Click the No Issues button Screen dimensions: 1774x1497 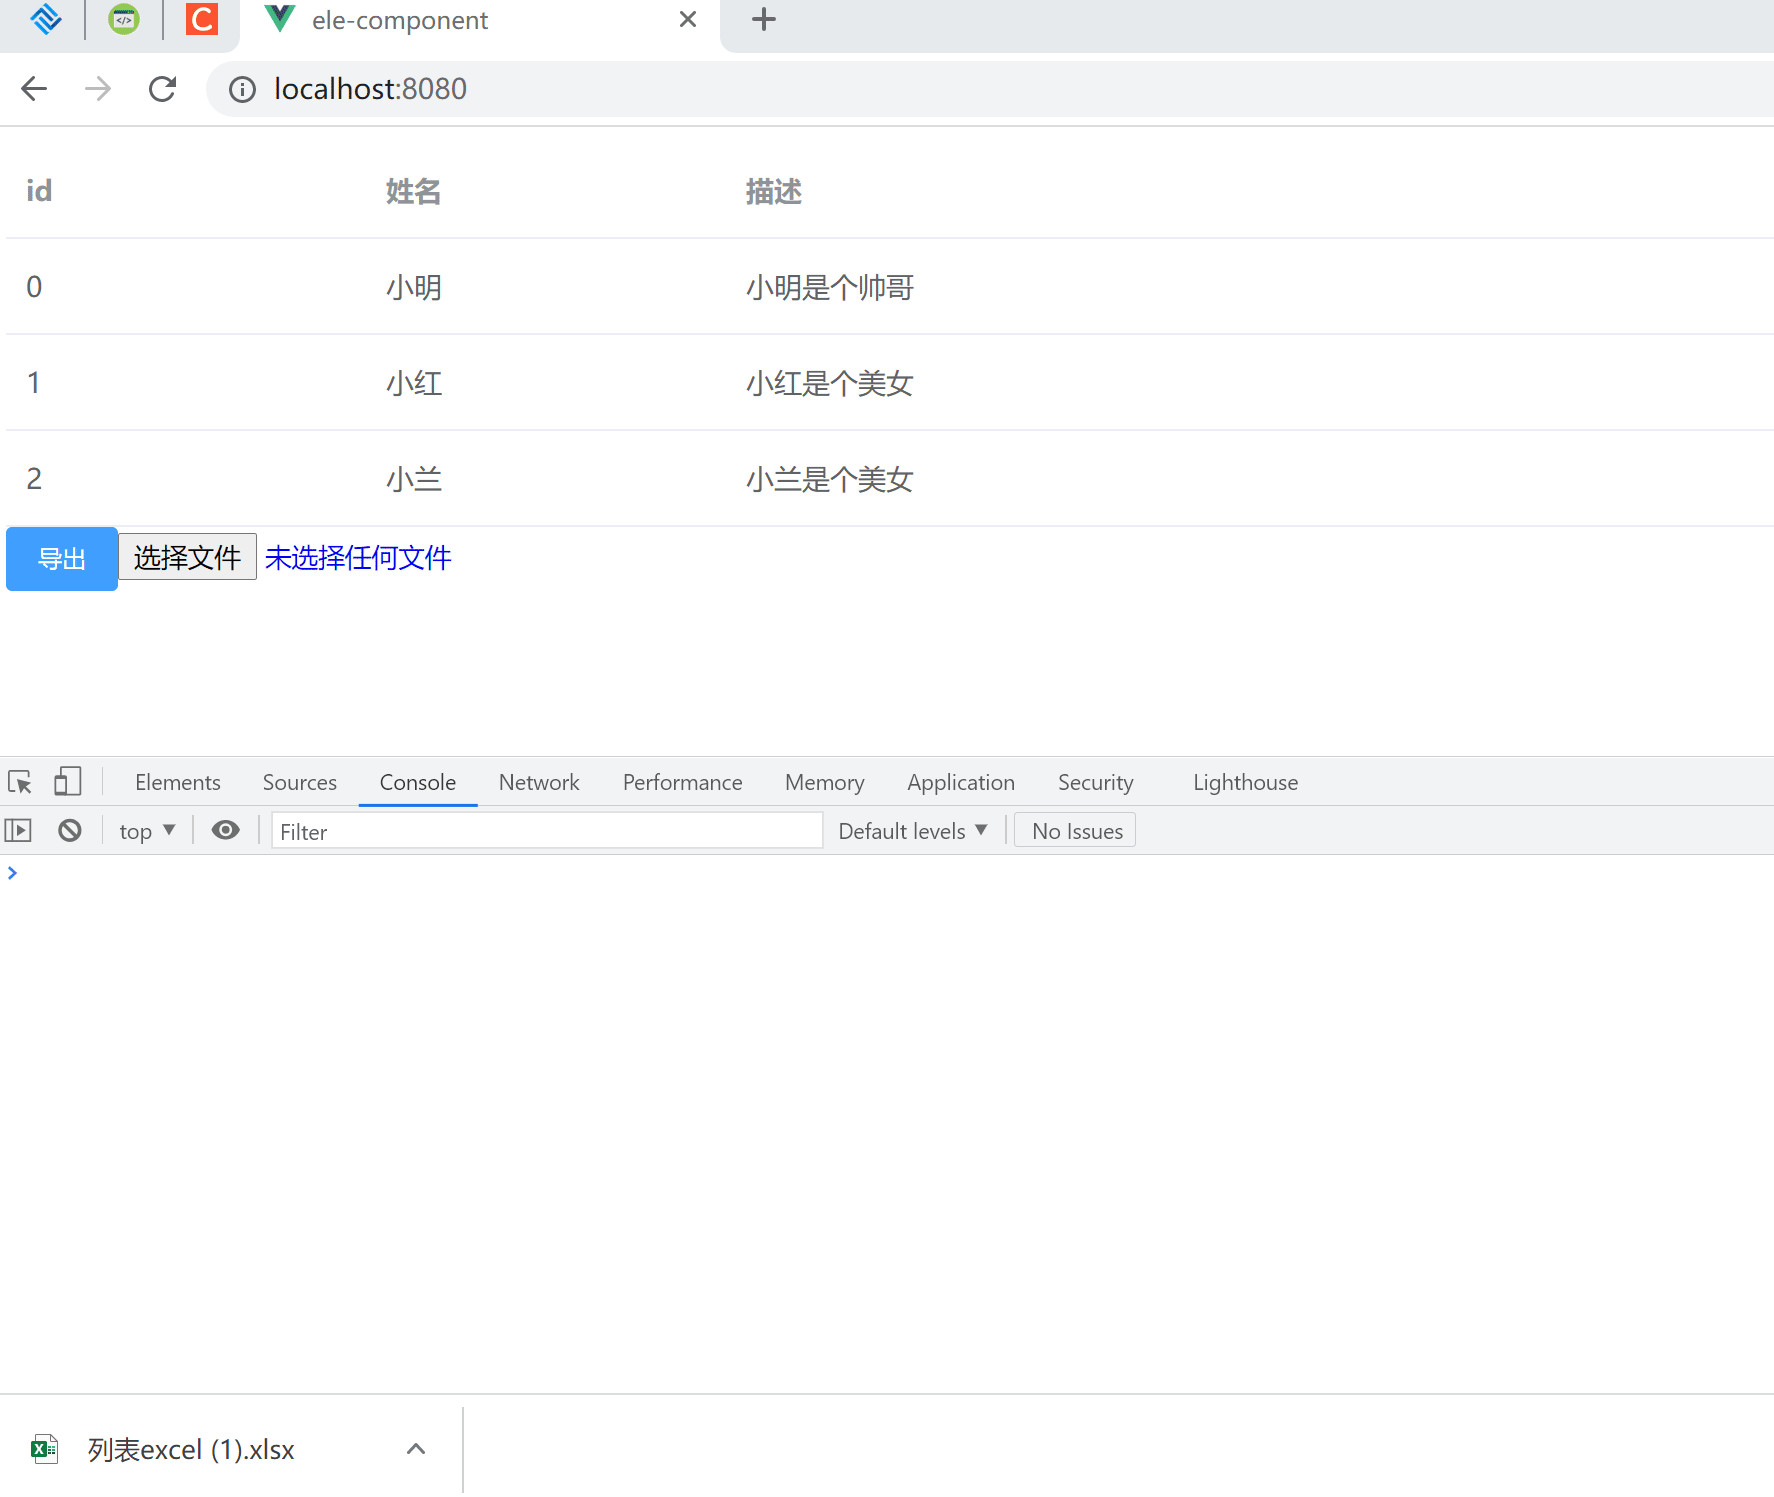pos(1076,831)
